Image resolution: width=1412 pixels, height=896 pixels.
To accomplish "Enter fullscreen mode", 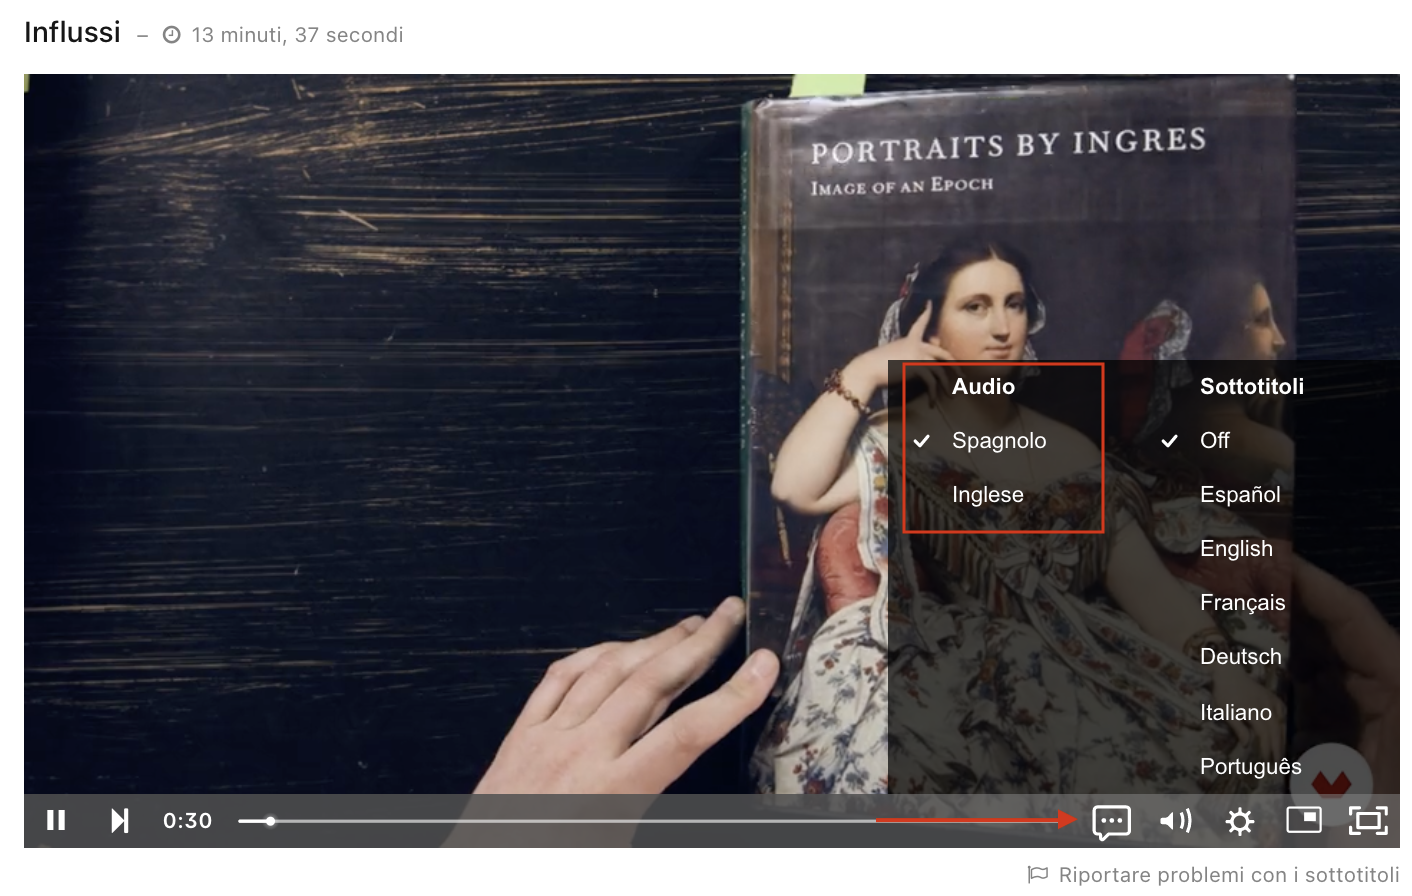I will click(x=1368, y=821).
